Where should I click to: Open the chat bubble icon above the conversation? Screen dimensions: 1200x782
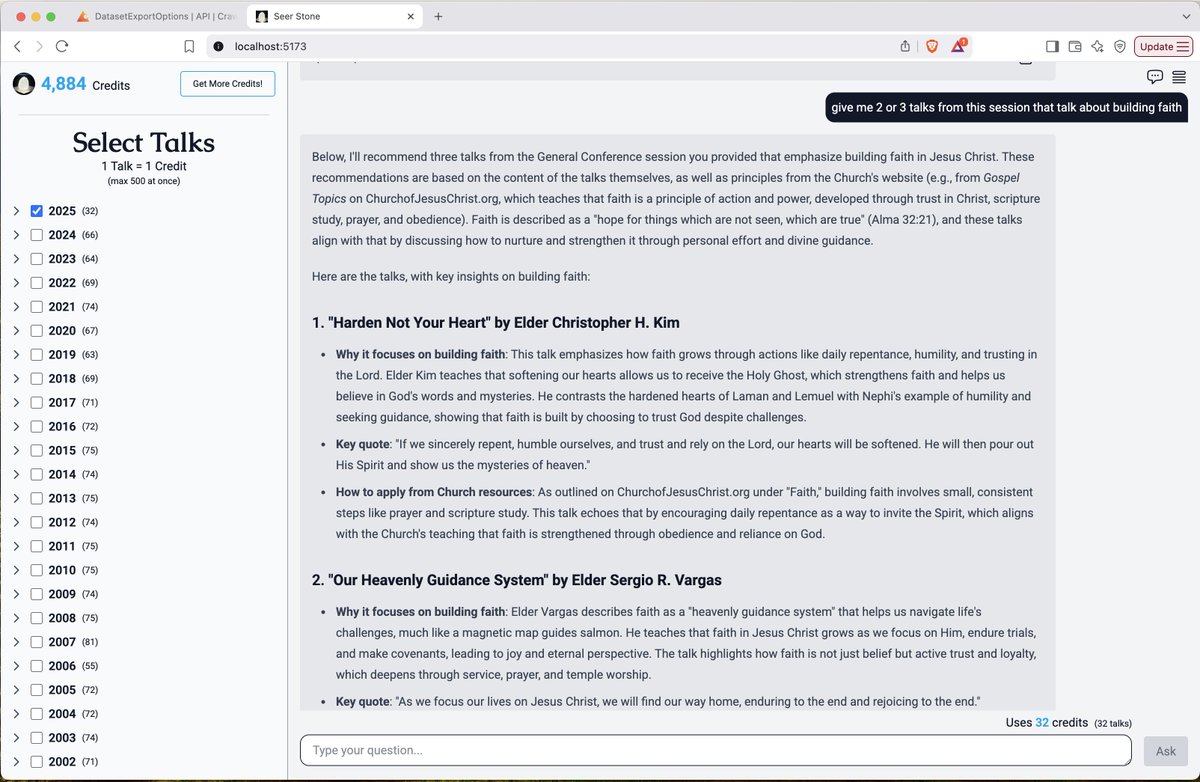(x=1155, y=77)
